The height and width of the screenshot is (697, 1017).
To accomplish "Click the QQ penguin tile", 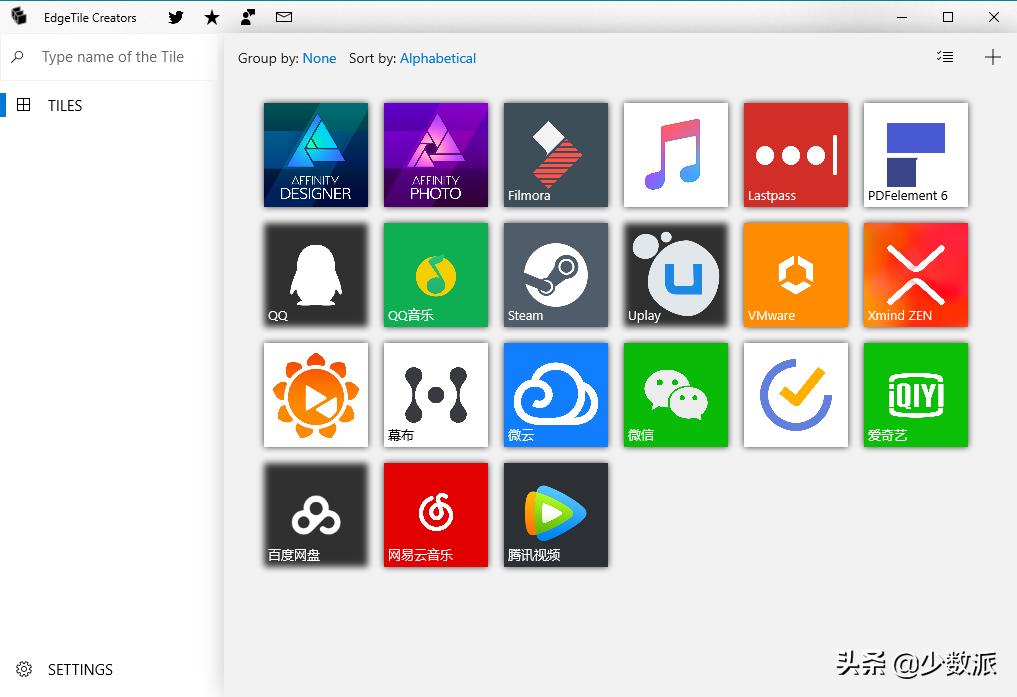I will pyautogui.click(x=316, y=275).
